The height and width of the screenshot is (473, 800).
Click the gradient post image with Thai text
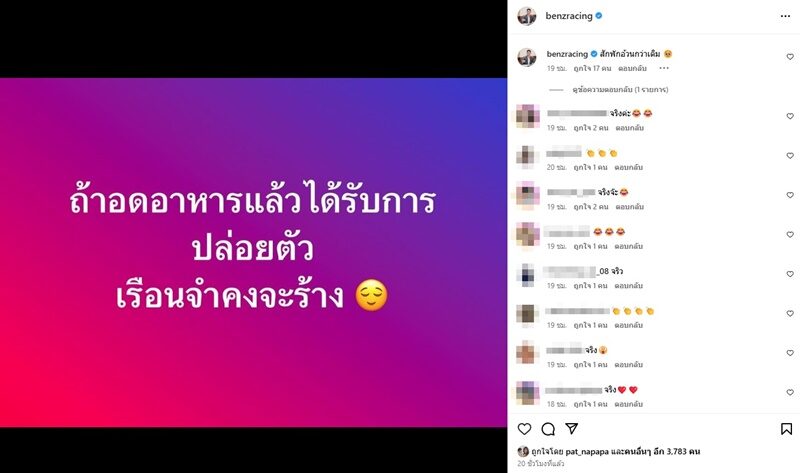click(253, 252)
